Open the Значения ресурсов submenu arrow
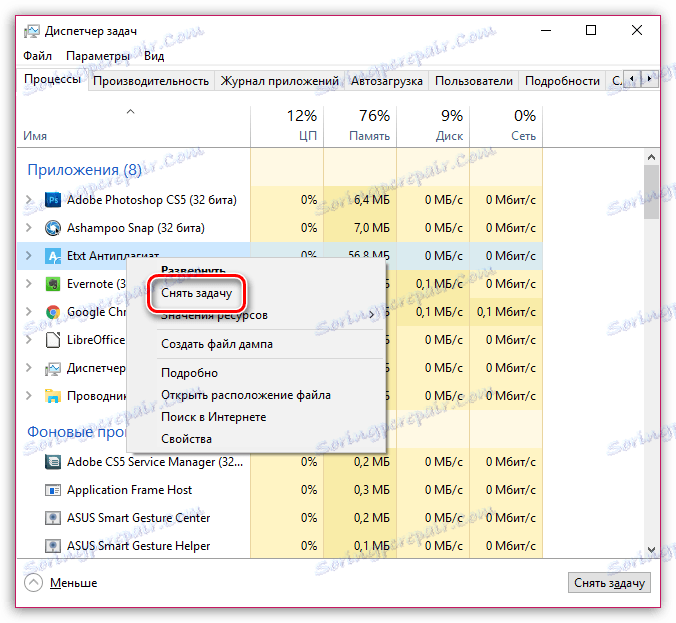 coord(372,315)
